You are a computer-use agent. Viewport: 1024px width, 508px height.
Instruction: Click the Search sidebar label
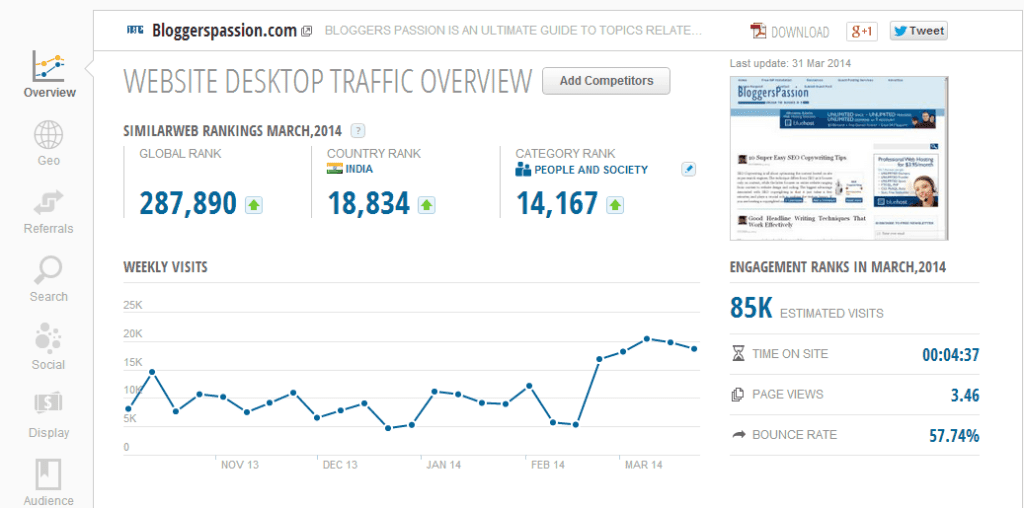click(48, 296)
